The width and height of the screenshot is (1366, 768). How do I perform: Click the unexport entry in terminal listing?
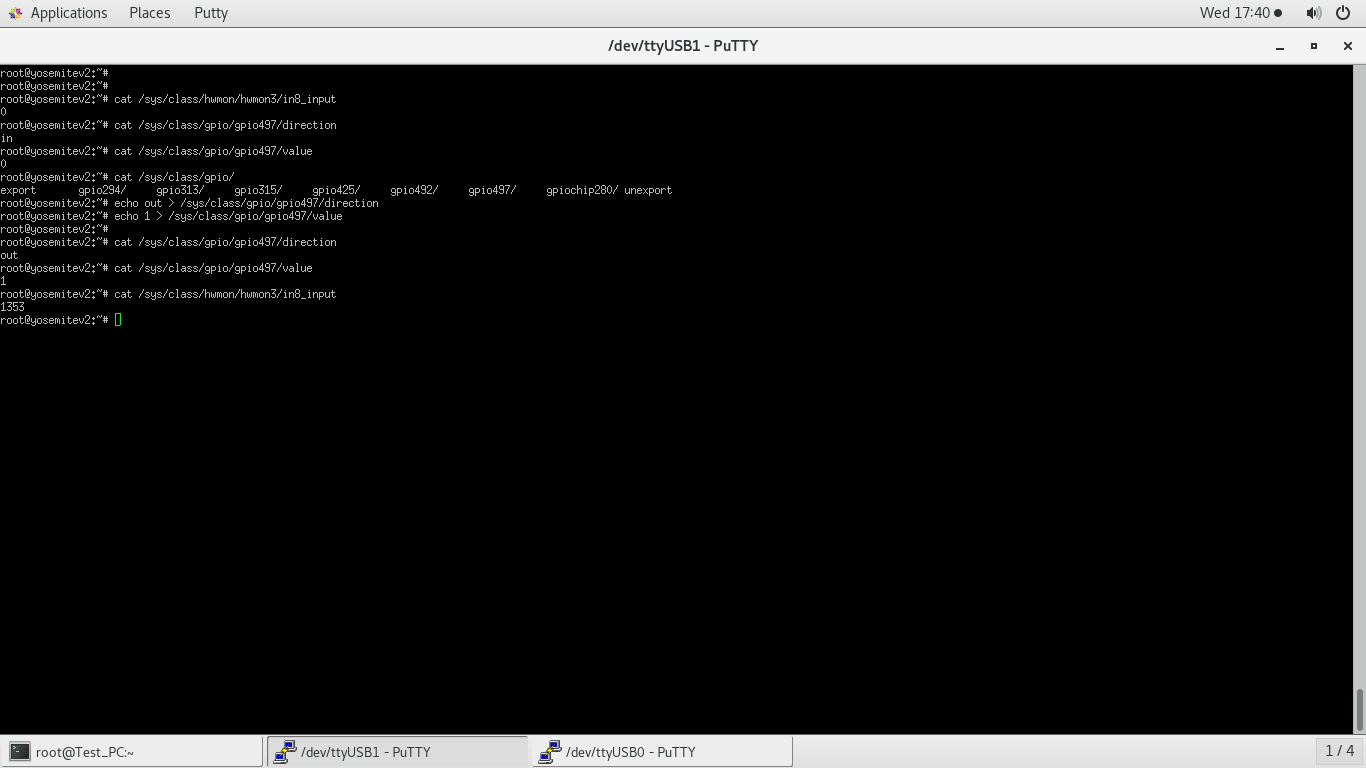648,190
